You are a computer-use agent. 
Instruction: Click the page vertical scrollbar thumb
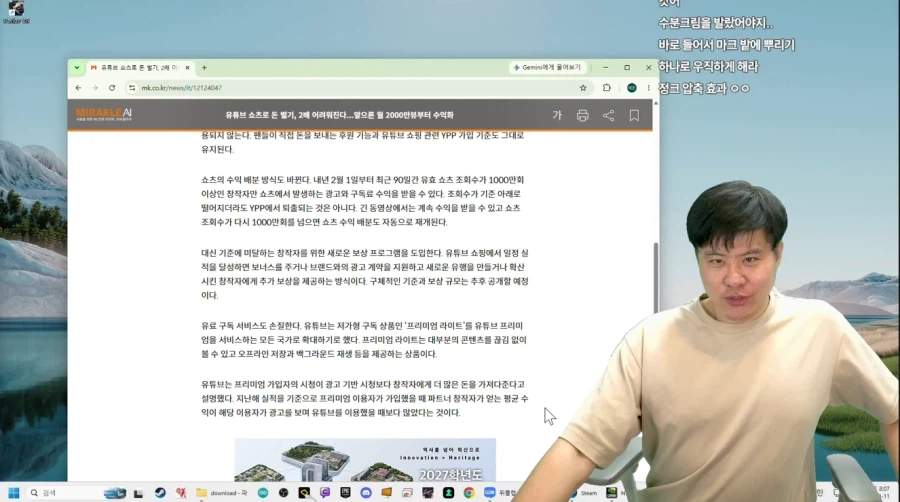[x=655, y=277]
